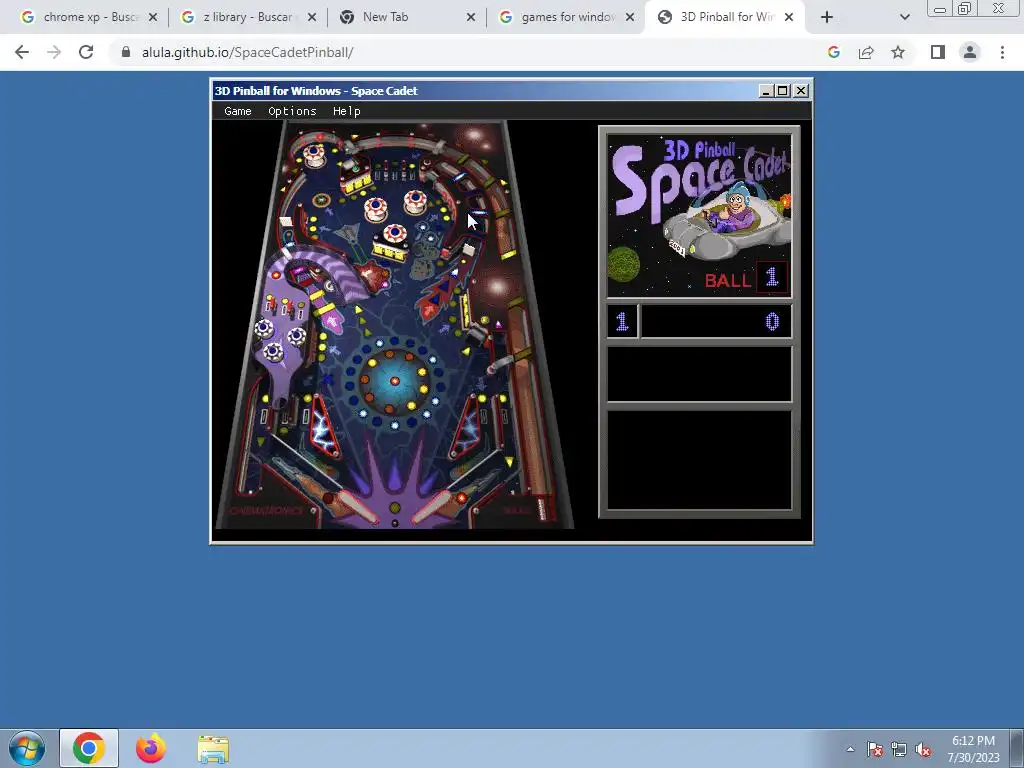The image size is (1024, 768).
Task: Open the Action Center flag icon
Action: [874, 749]
